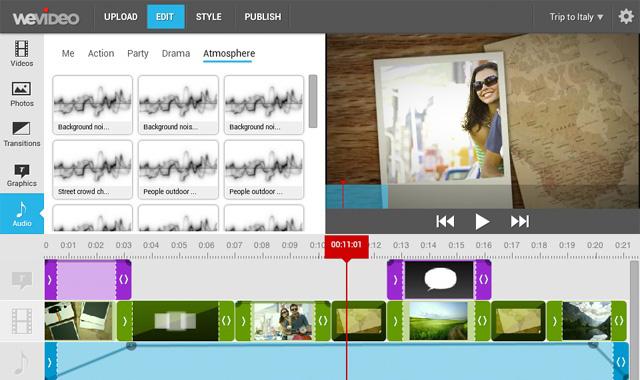The image size is (640, 380).
Task: Click the 0:15 mark on timeline ruler
Action: [456, 245]
